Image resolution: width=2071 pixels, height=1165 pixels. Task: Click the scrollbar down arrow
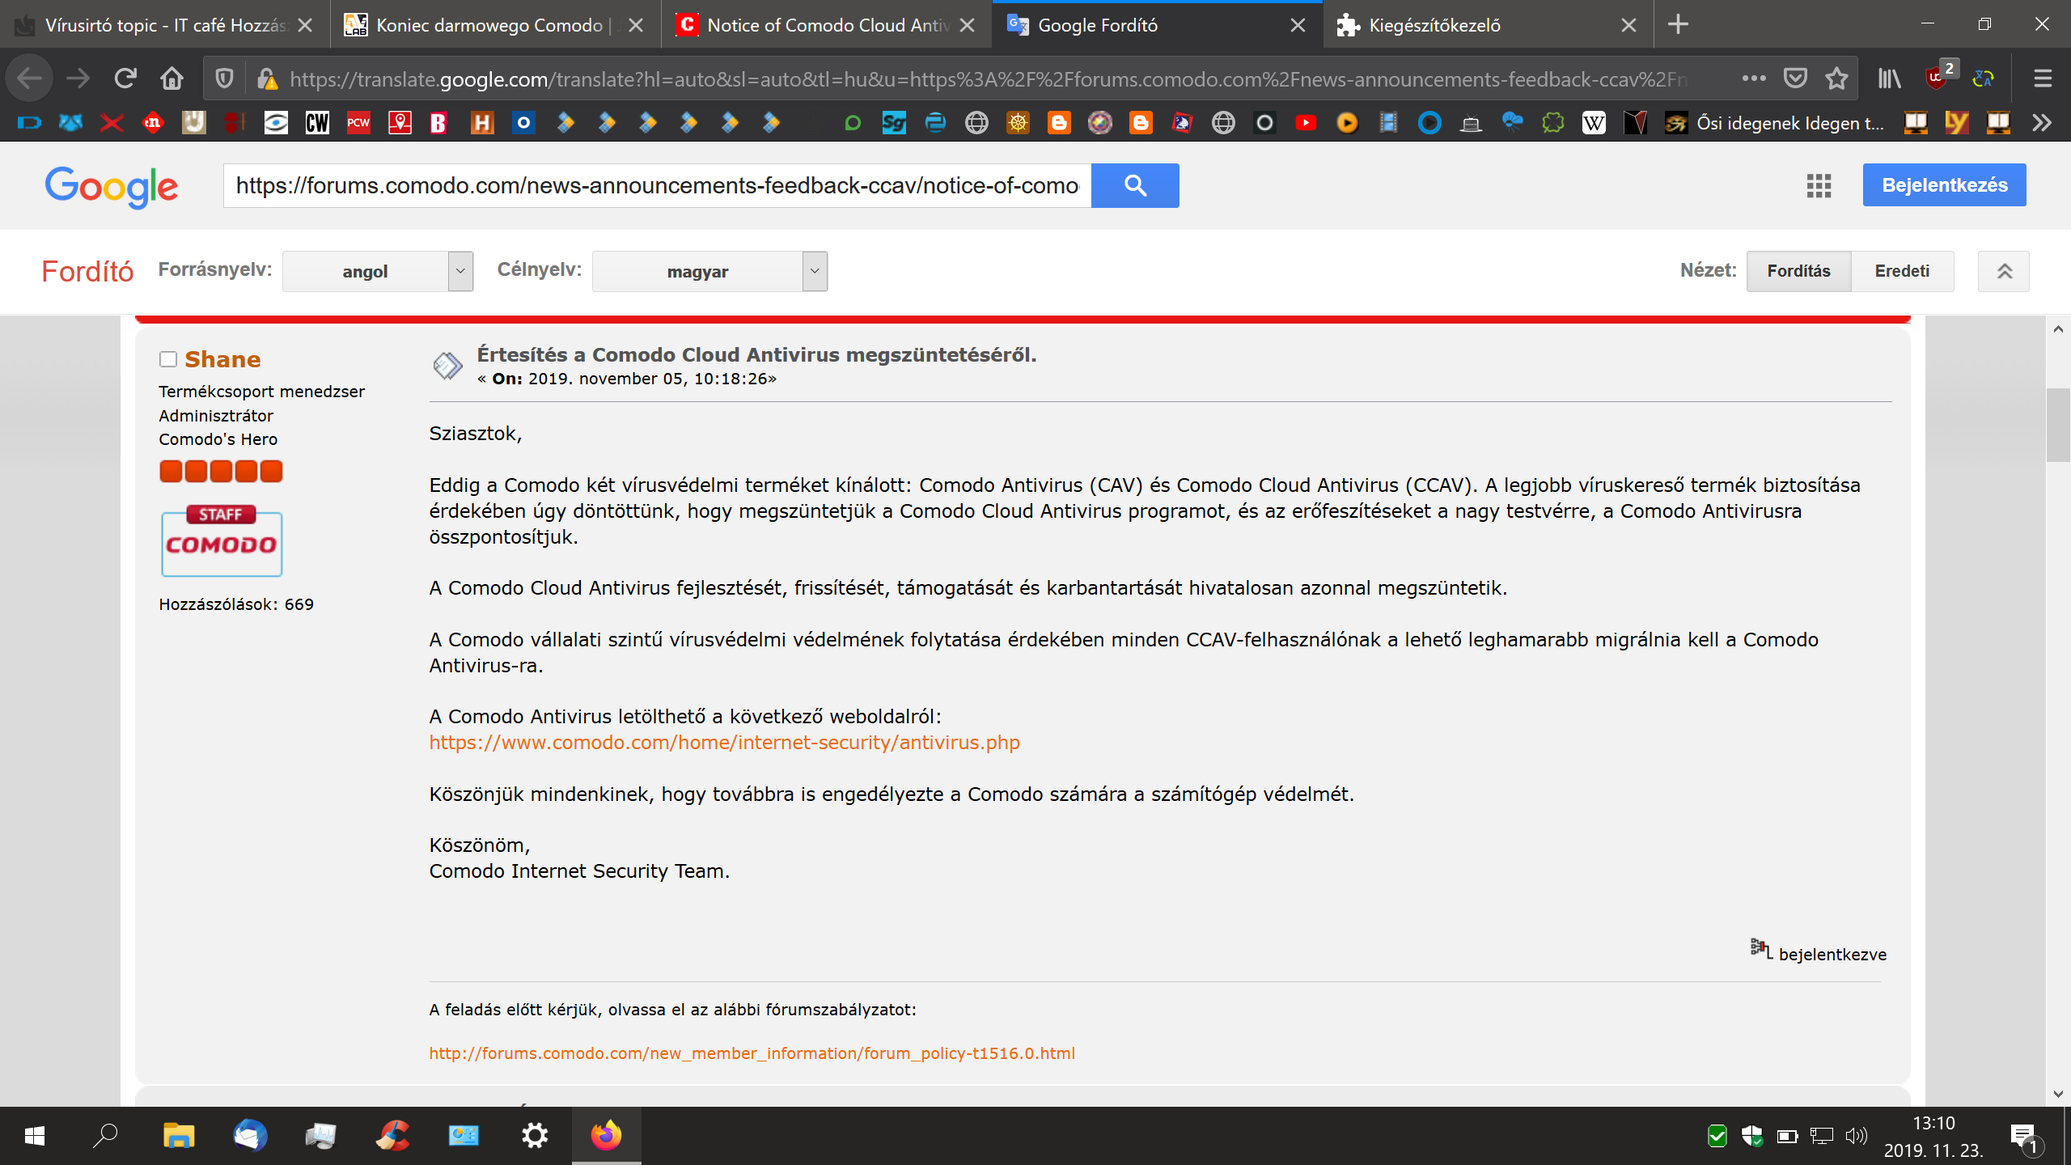pyautogui.click(x=2057, y=1094)
